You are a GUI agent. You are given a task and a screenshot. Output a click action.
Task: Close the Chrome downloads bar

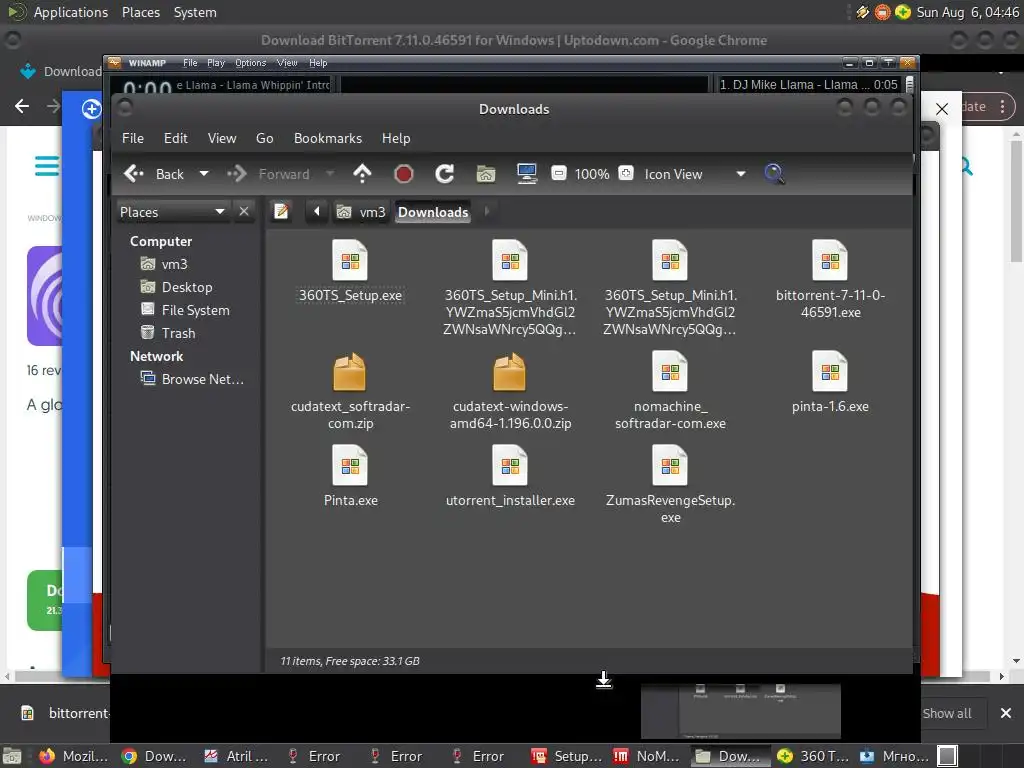click(1006, 713)
